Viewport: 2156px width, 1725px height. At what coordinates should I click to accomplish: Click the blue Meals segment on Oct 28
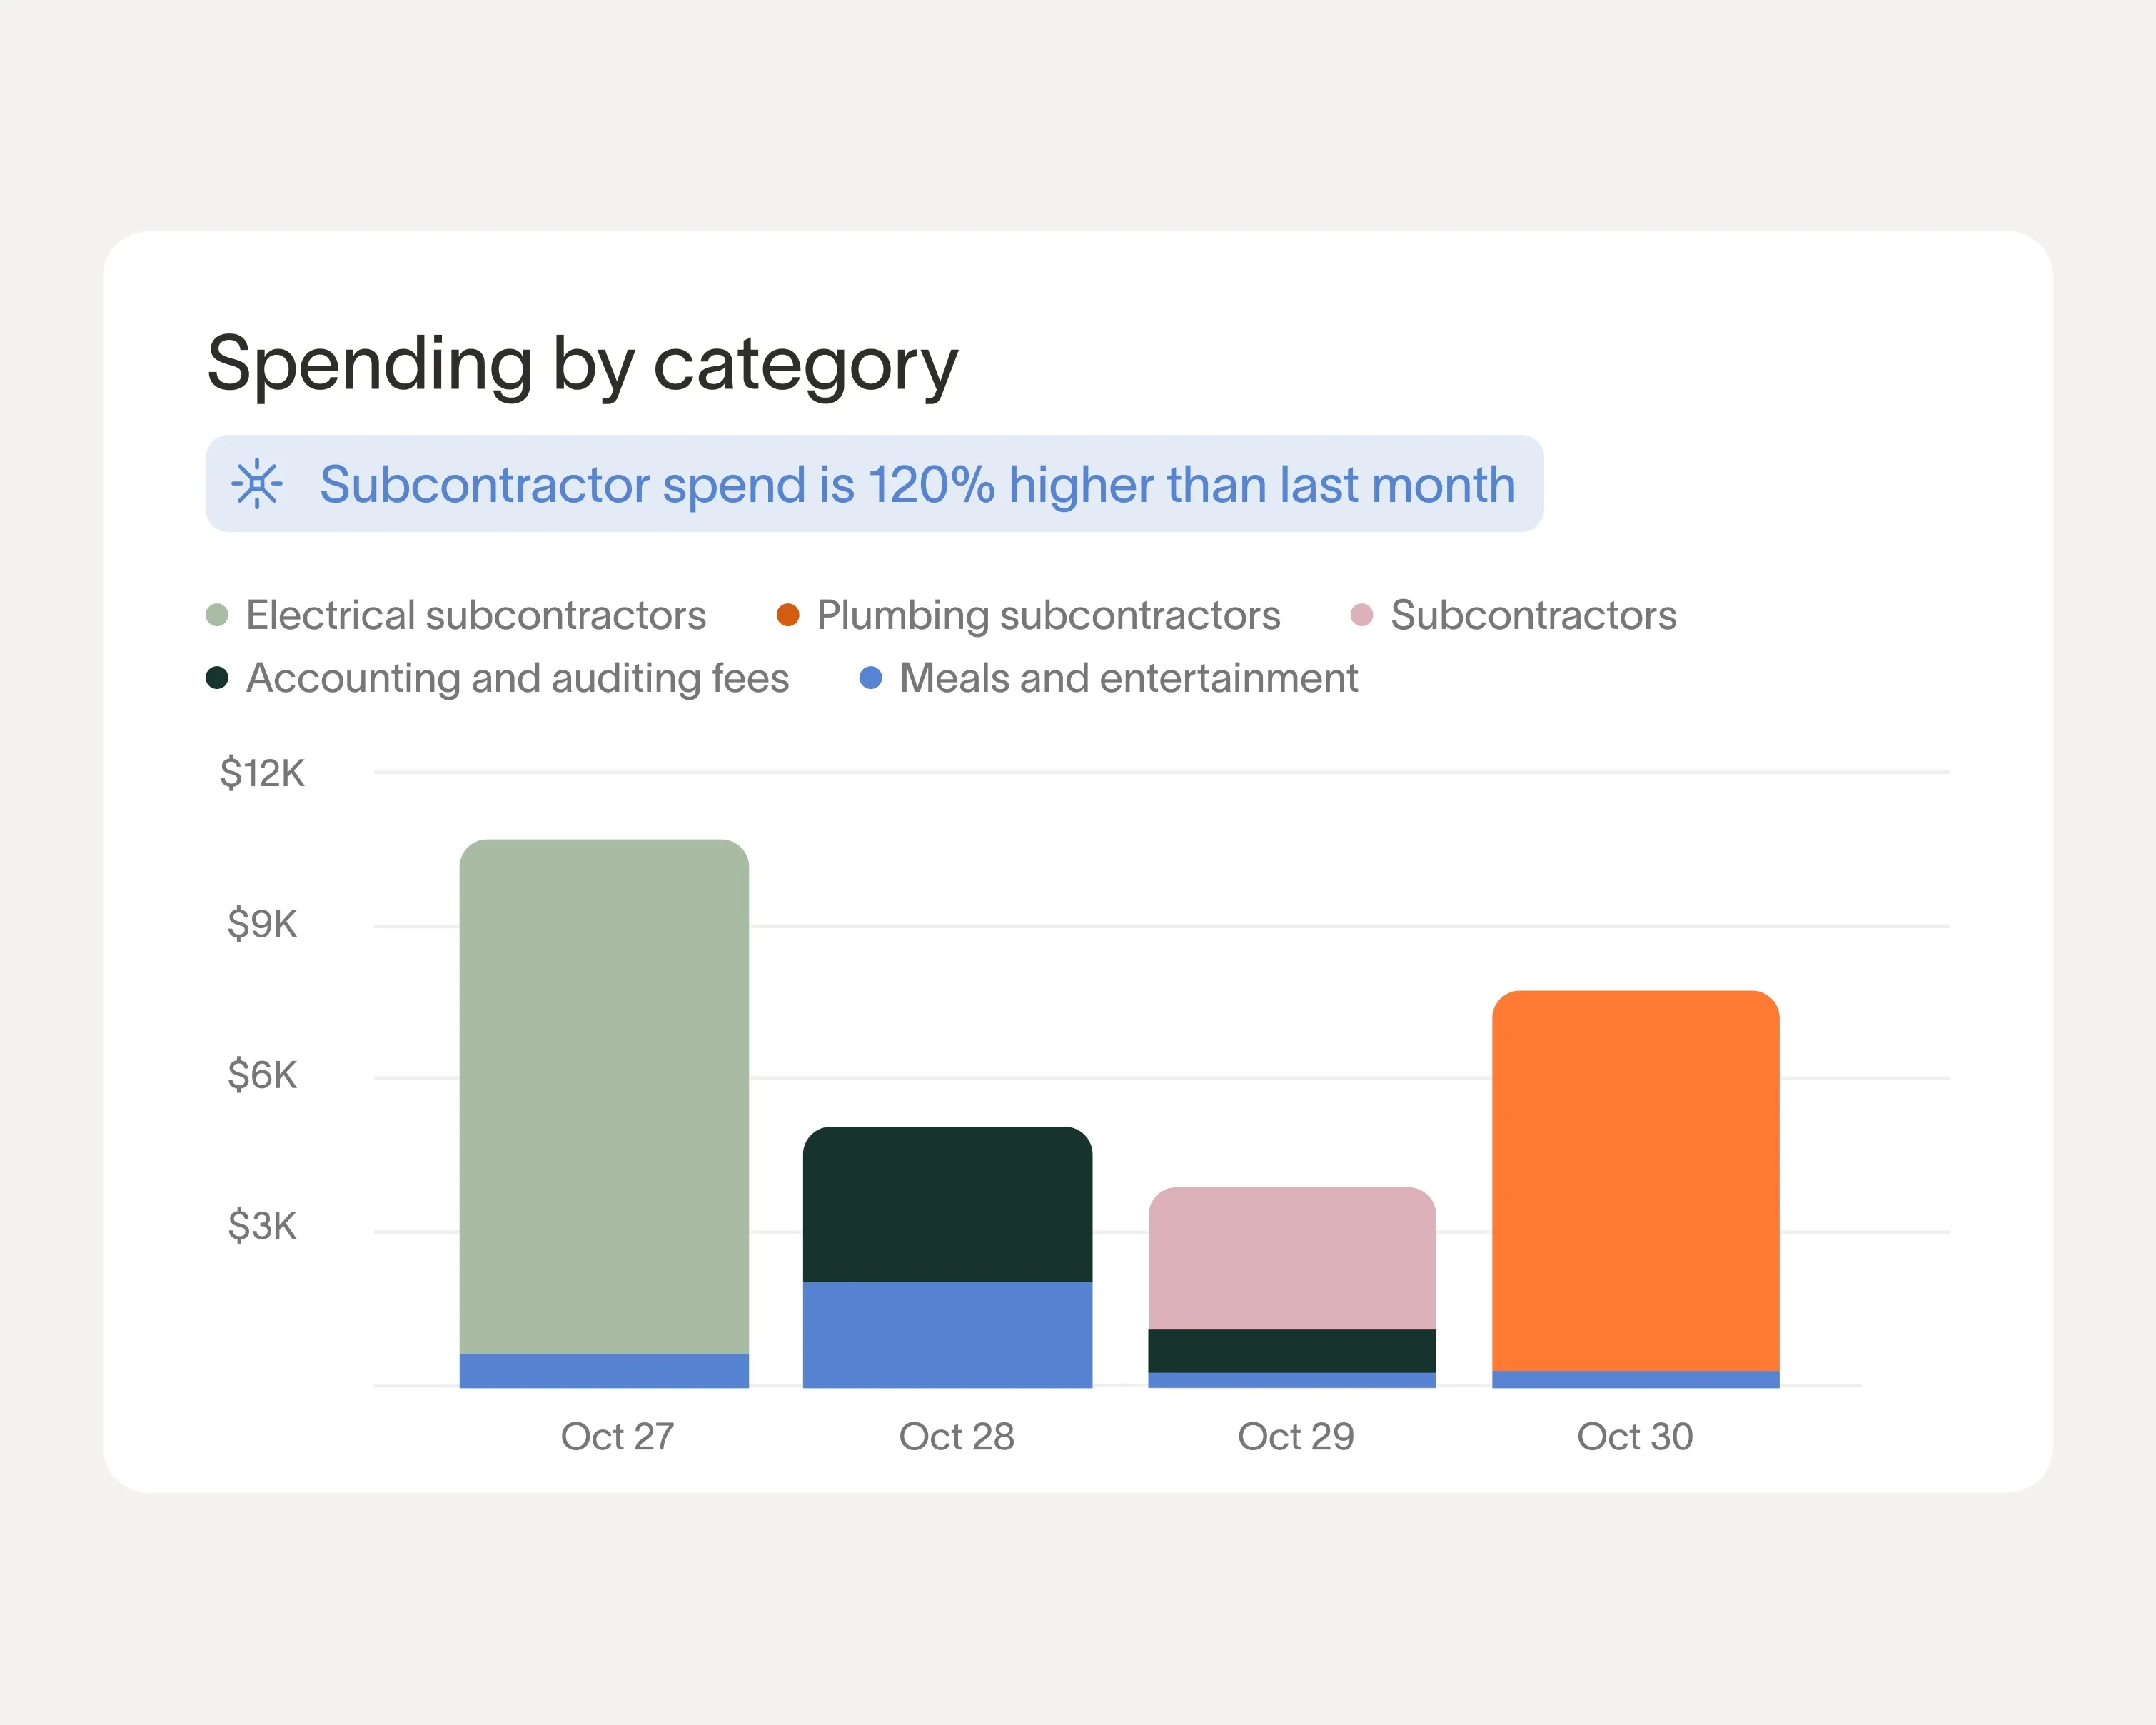[x=947, y=1334]
